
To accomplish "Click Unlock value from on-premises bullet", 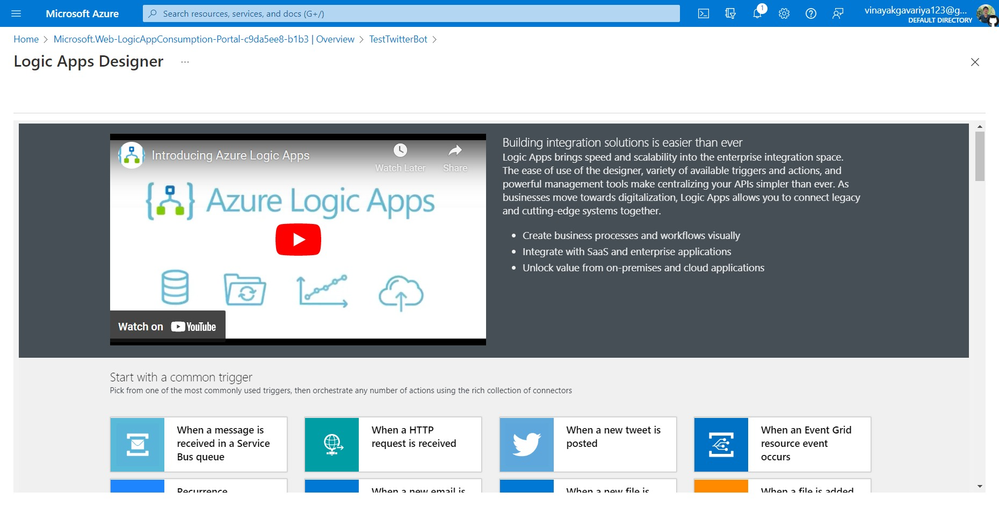I will click(643, 268).
